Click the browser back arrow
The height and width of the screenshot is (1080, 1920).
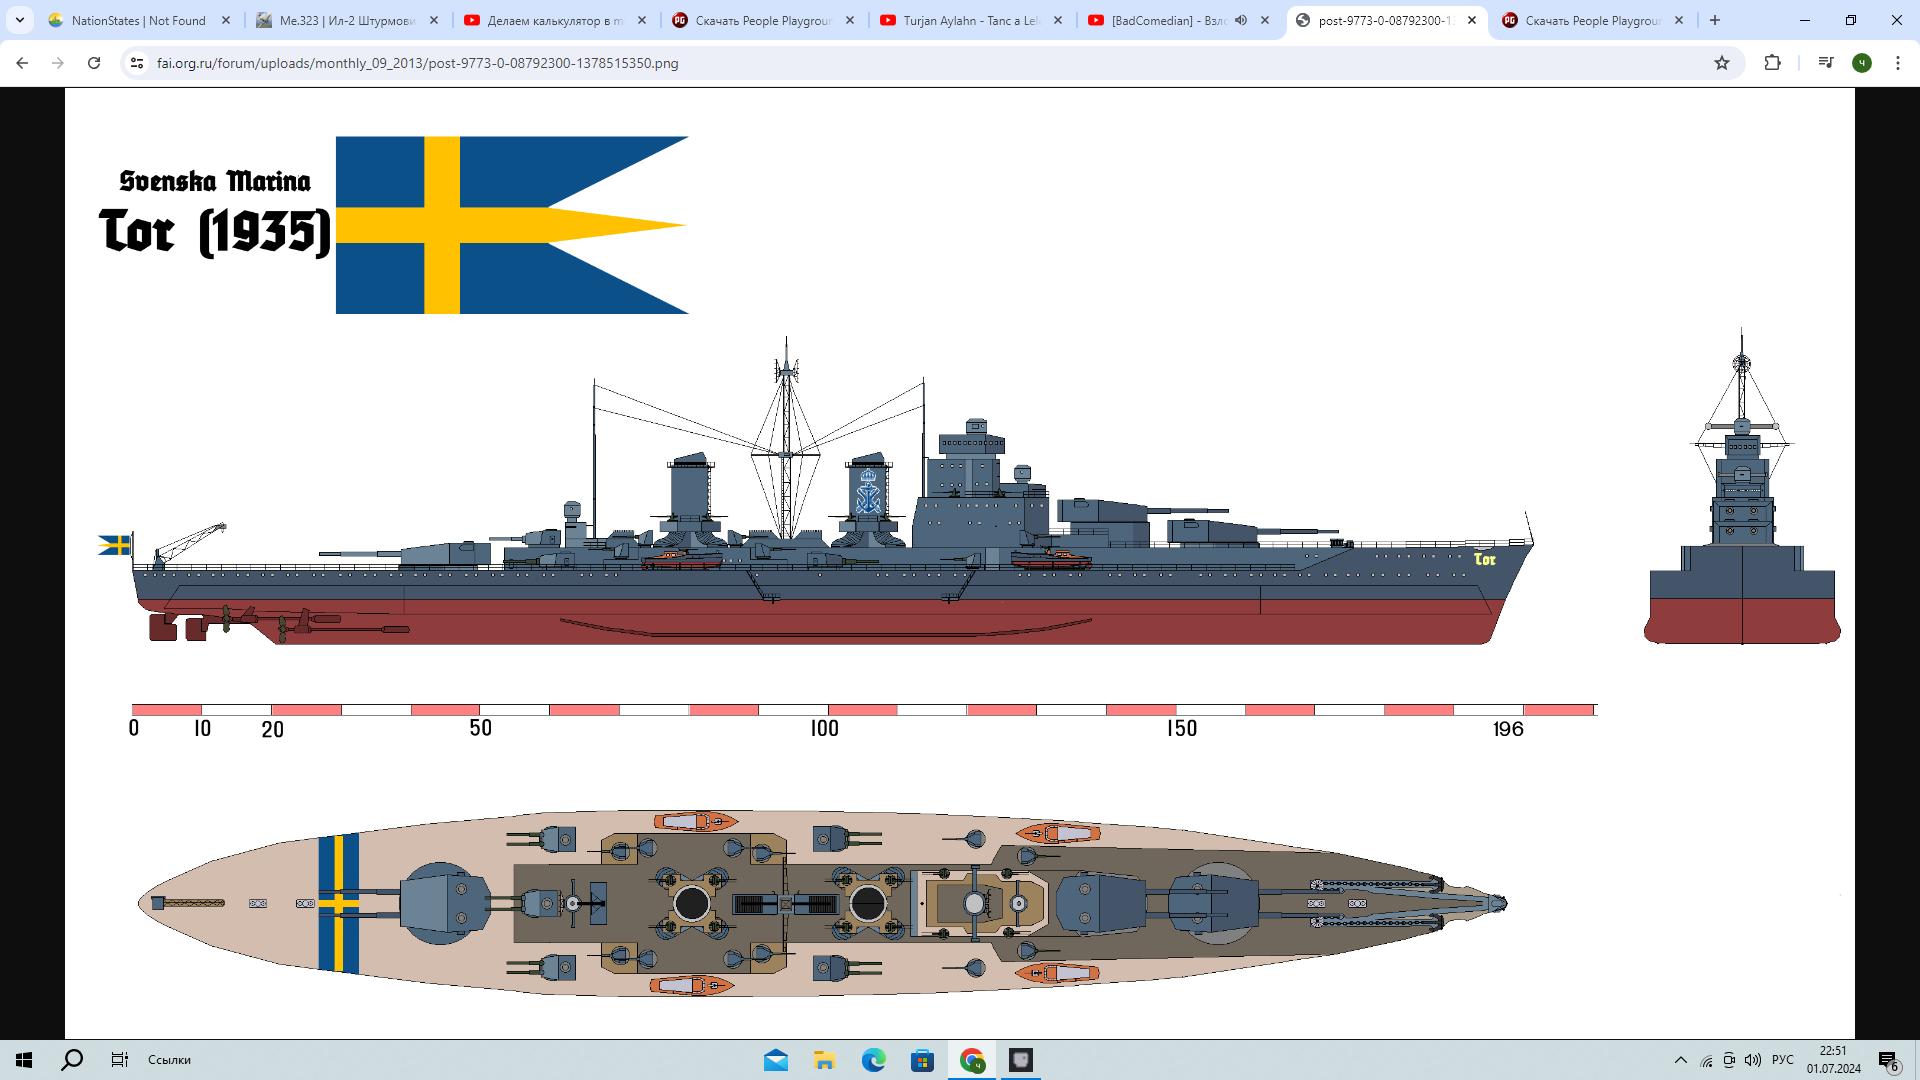click(x=22, y=63)
